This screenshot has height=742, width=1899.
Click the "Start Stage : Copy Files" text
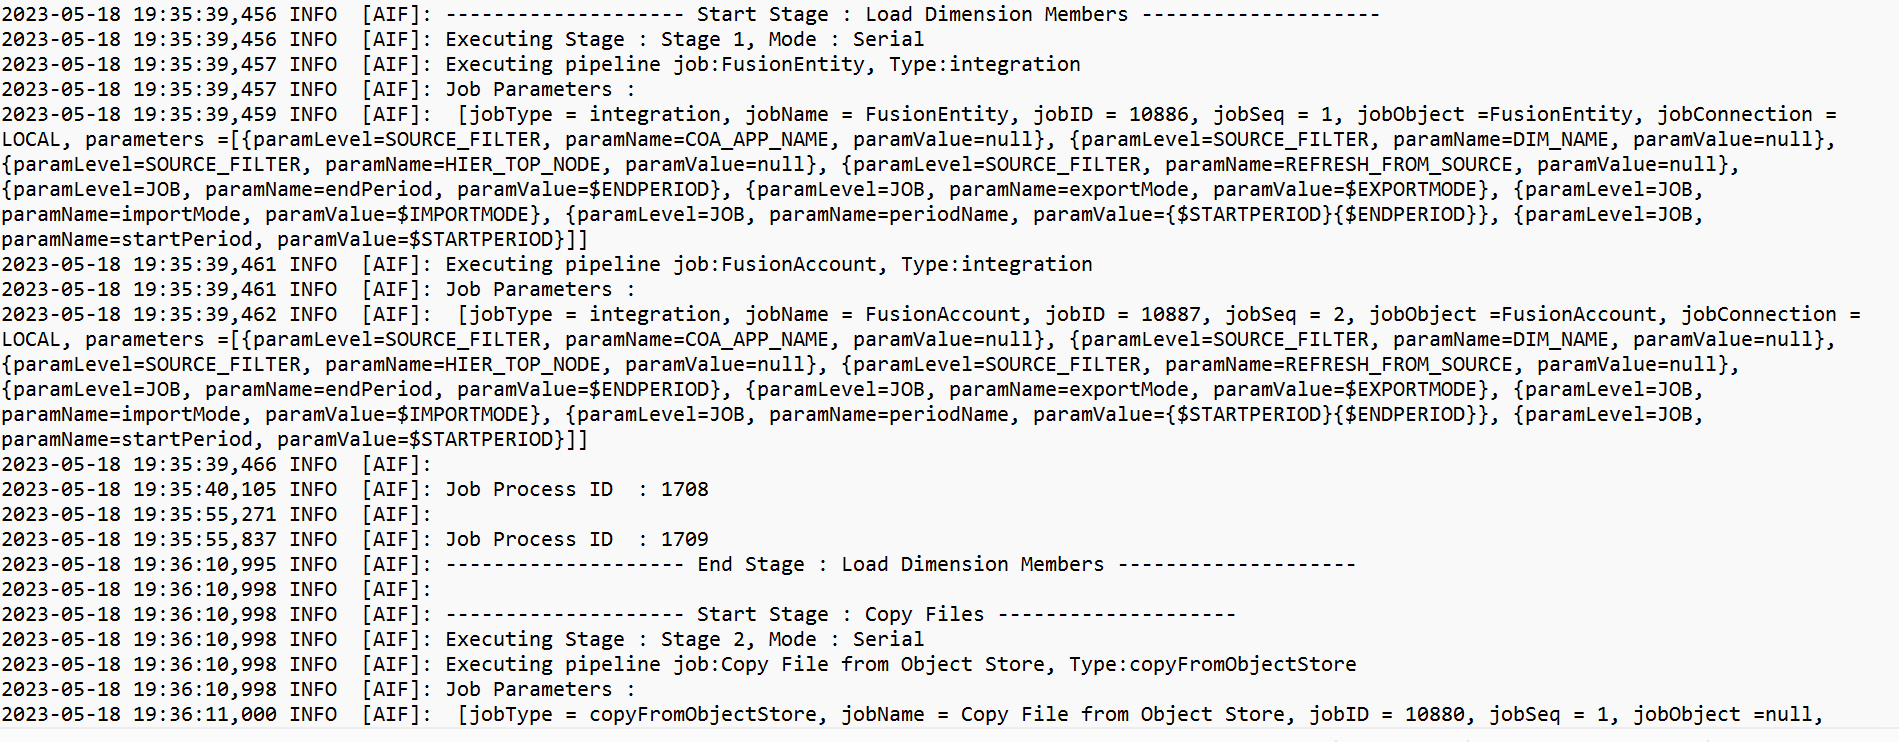coord(840,614)
